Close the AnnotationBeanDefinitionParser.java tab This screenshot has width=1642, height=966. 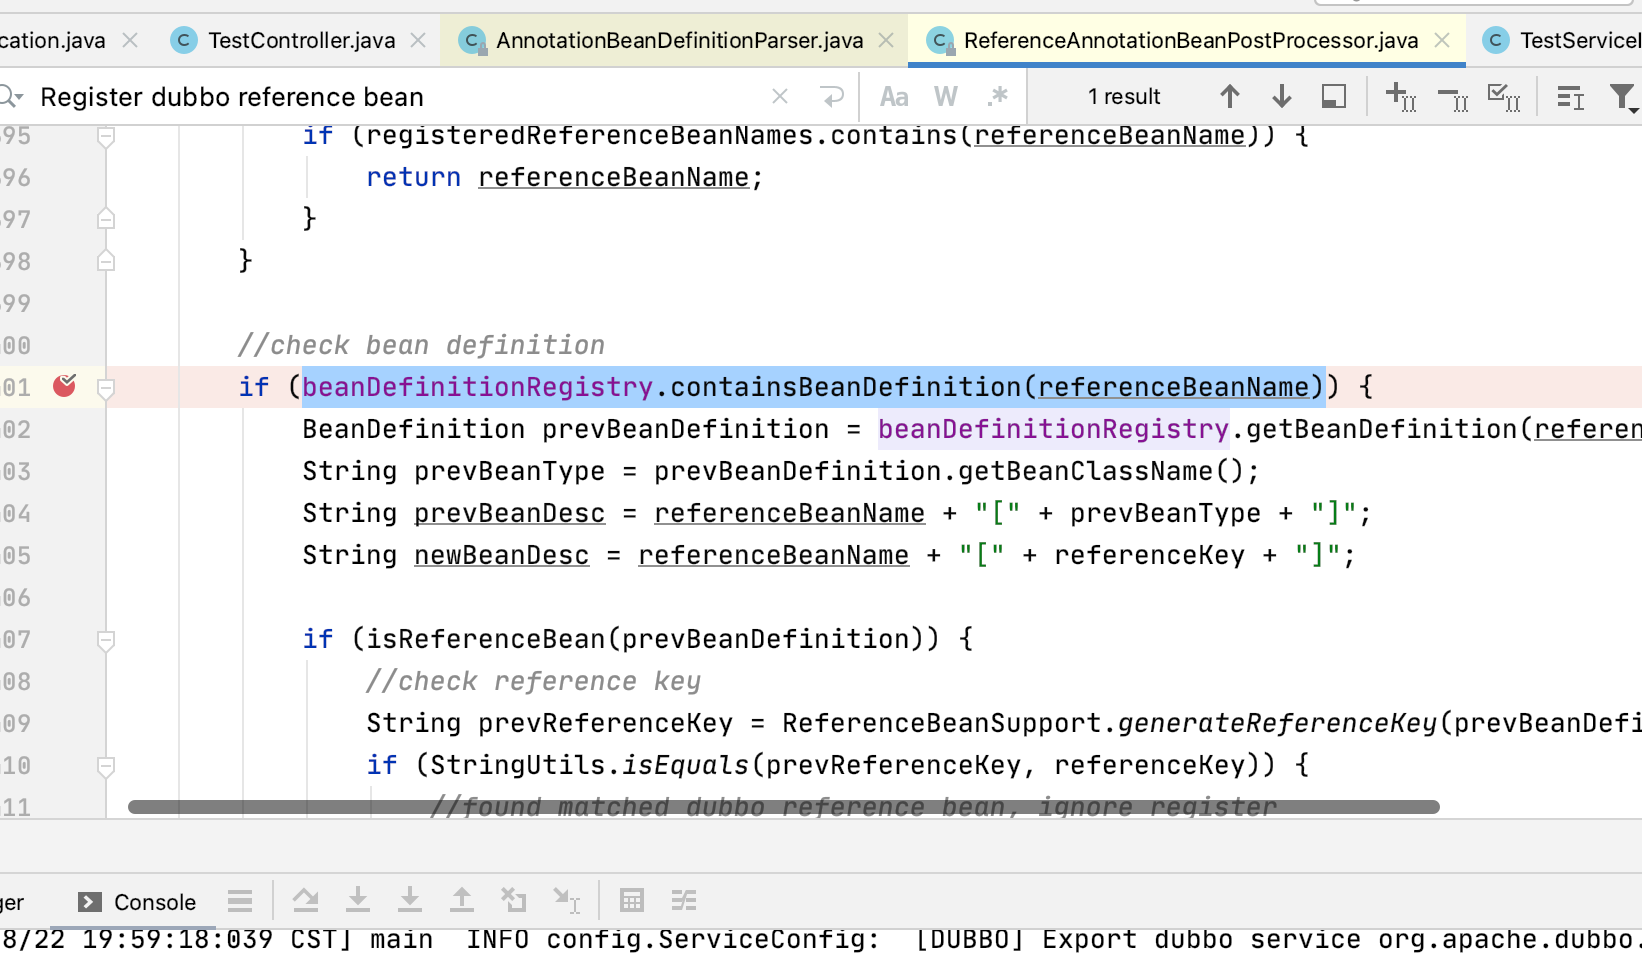(886, 40)
